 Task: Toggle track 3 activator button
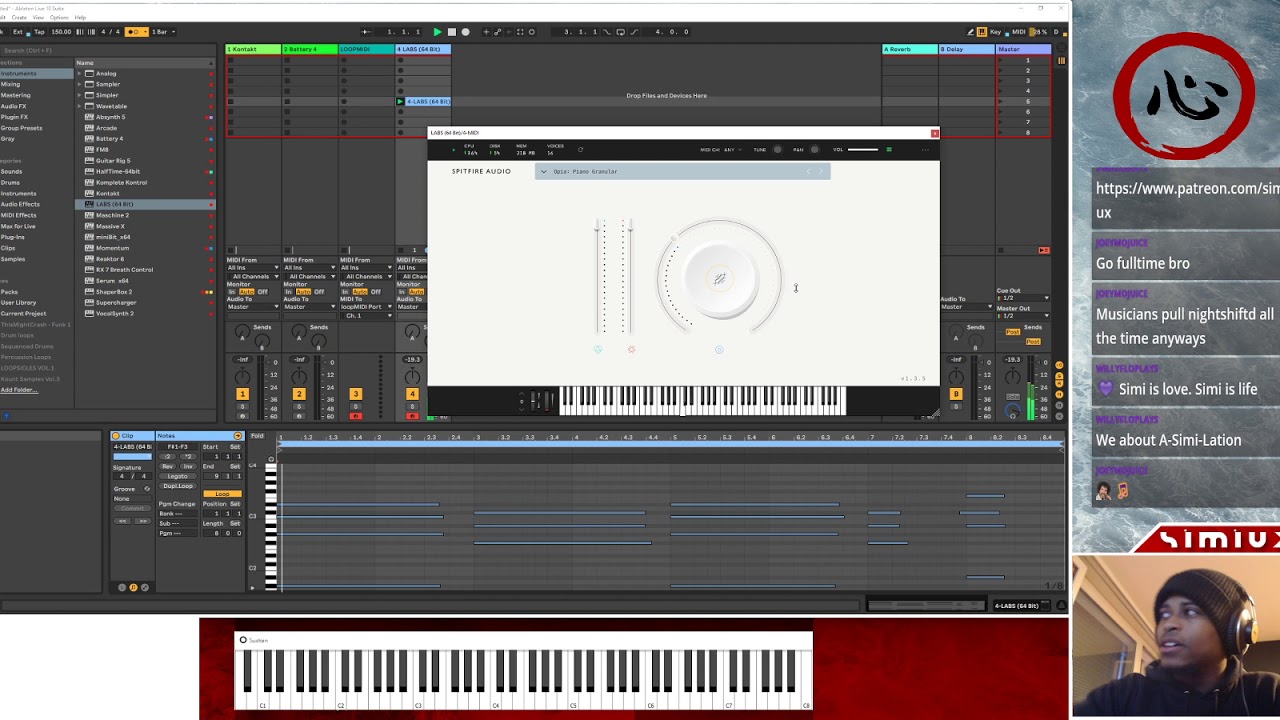pyautogui.click(x=355, y=394)
